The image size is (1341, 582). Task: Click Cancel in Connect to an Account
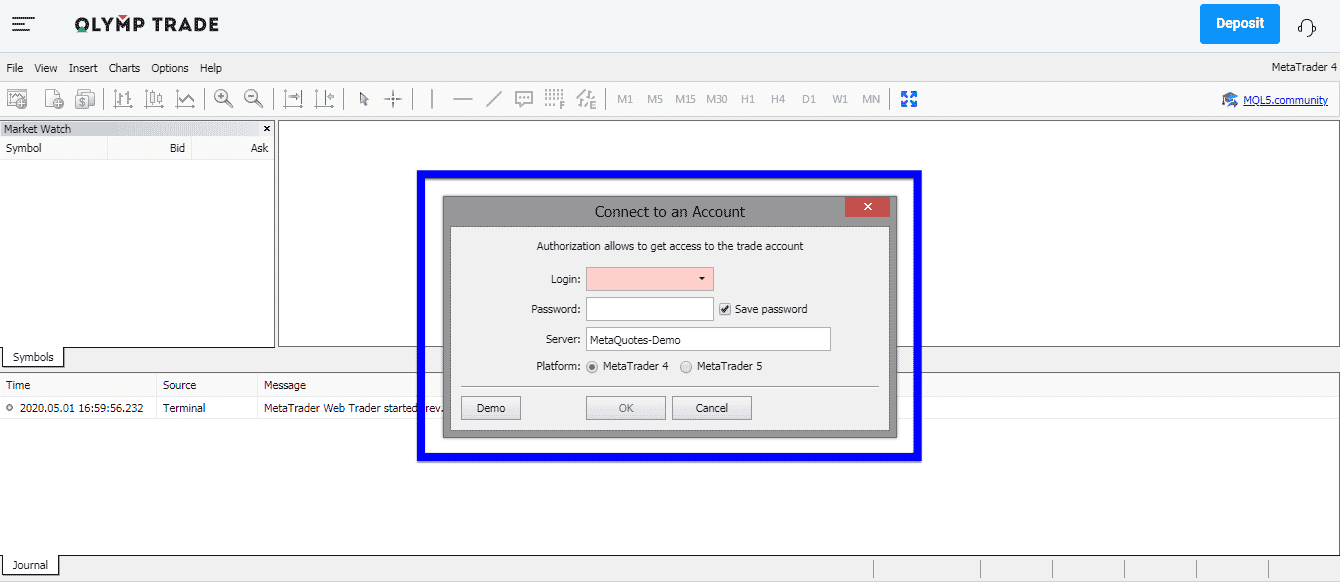712,408
